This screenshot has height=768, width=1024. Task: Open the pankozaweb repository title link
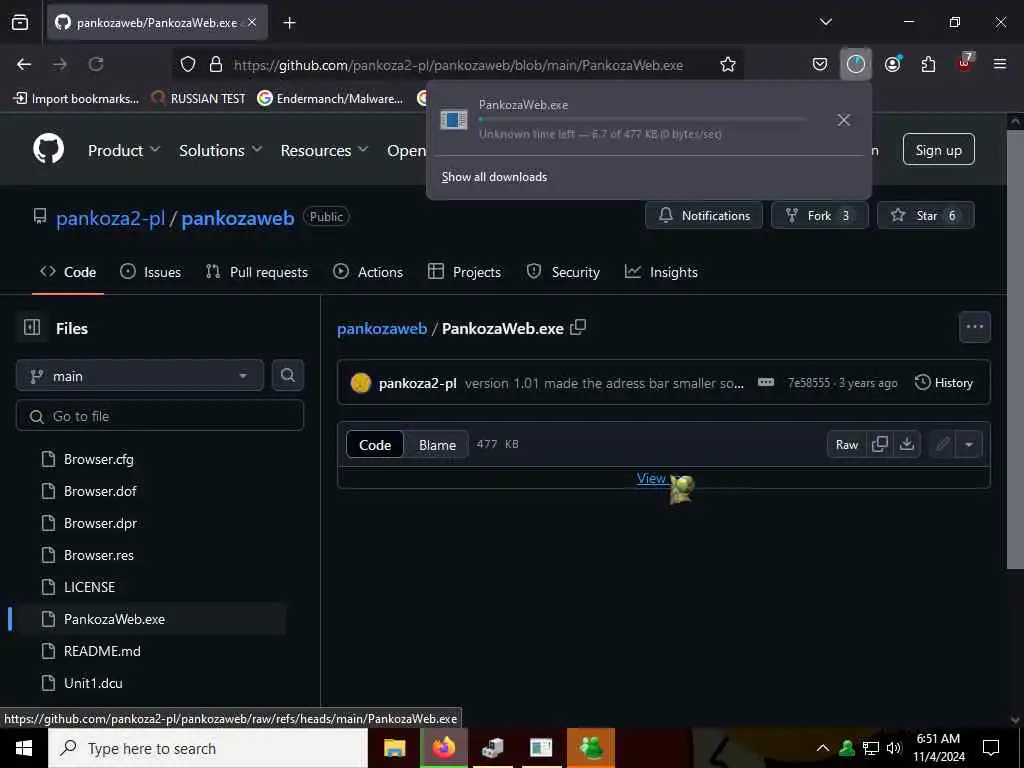238,217
